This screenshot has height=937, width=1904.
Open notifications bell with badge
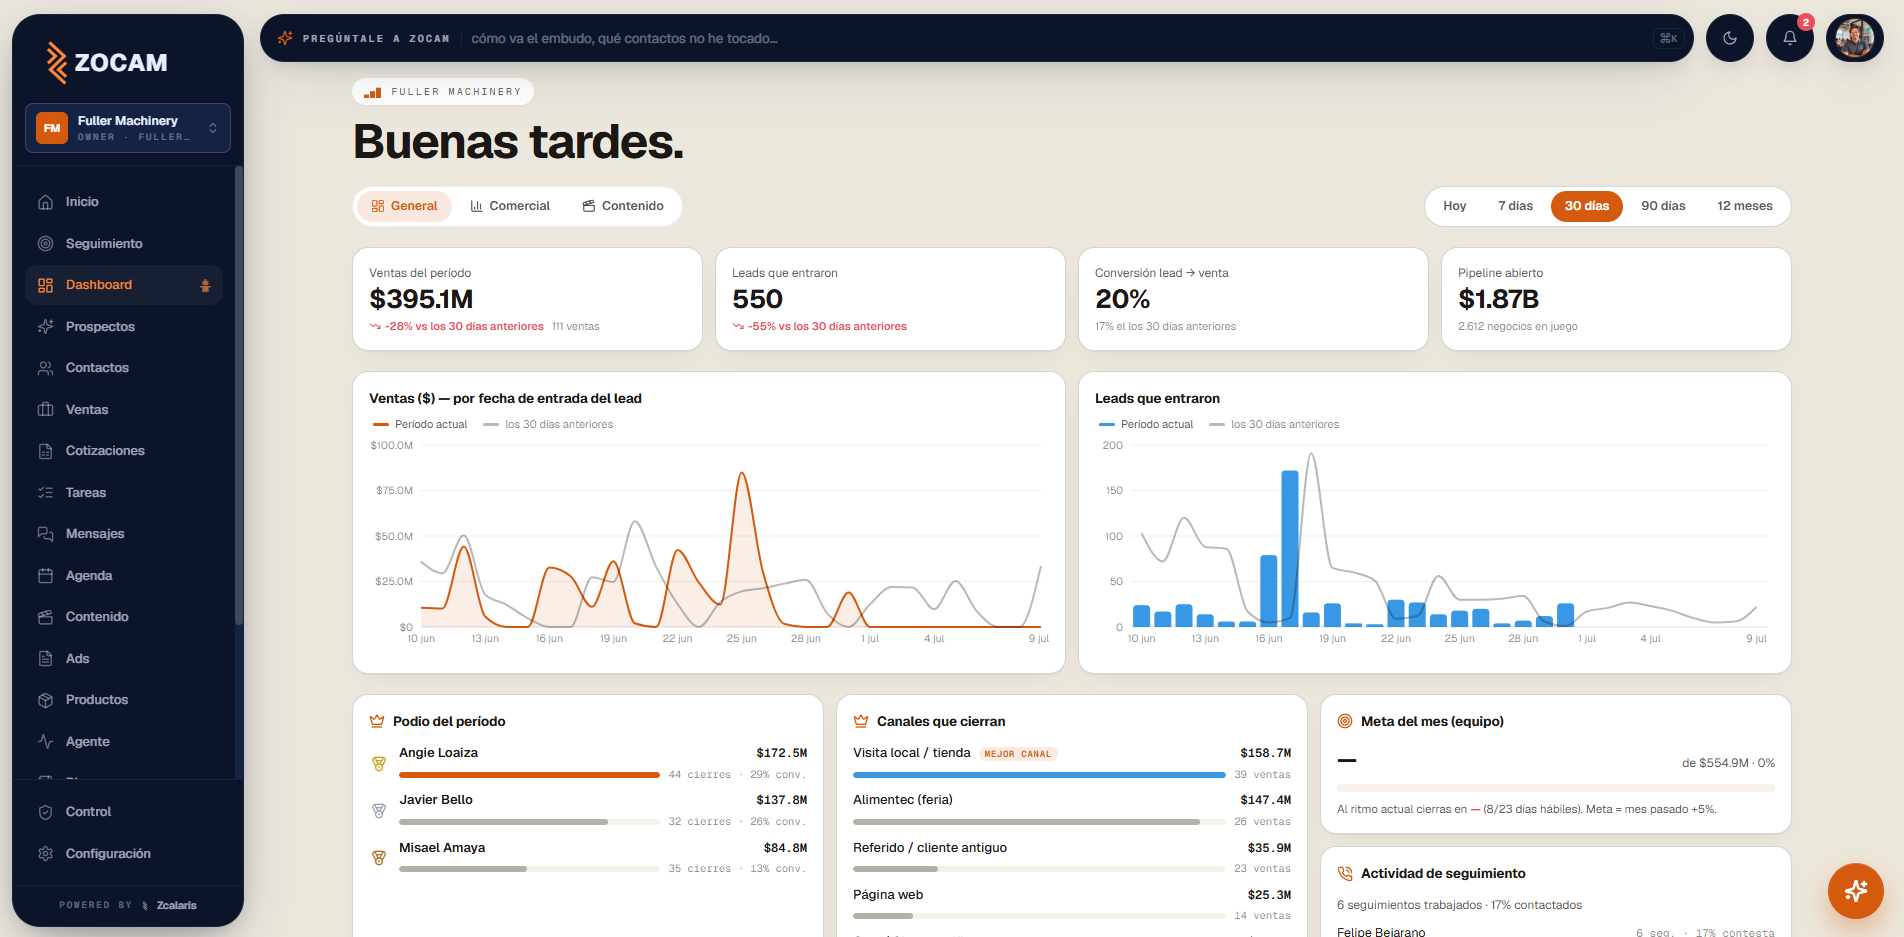pyautogui.click(x=1790, y=38)
